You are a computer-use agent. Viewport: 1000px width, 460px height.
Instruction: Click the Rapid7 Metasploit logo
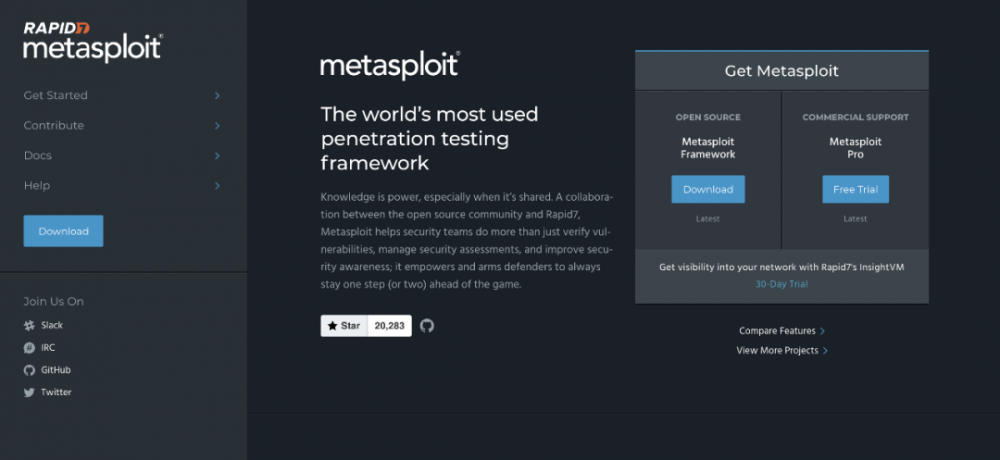pyautogui.click(x=92, y=41)
